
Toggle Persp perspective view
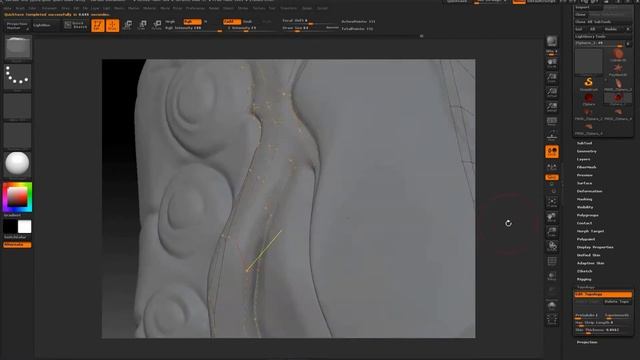click(x=552, y=122)
